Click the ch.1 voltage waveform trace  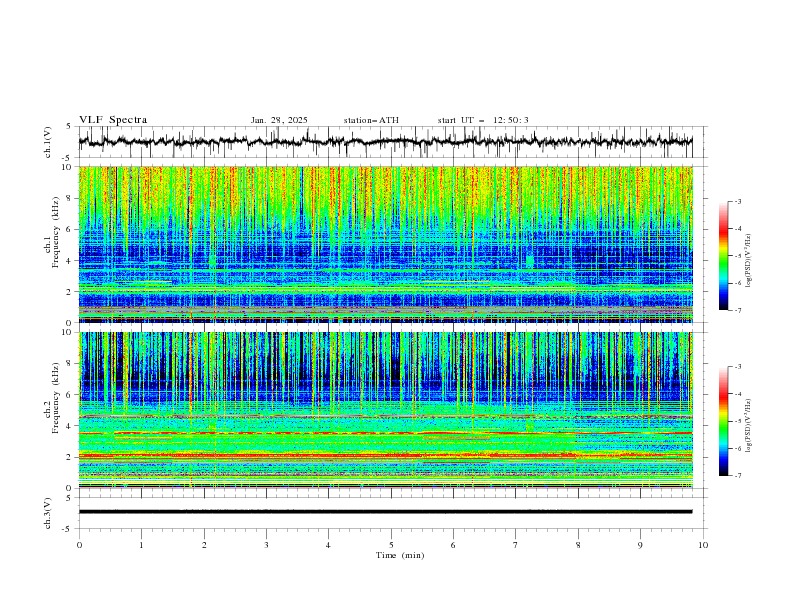385,141
